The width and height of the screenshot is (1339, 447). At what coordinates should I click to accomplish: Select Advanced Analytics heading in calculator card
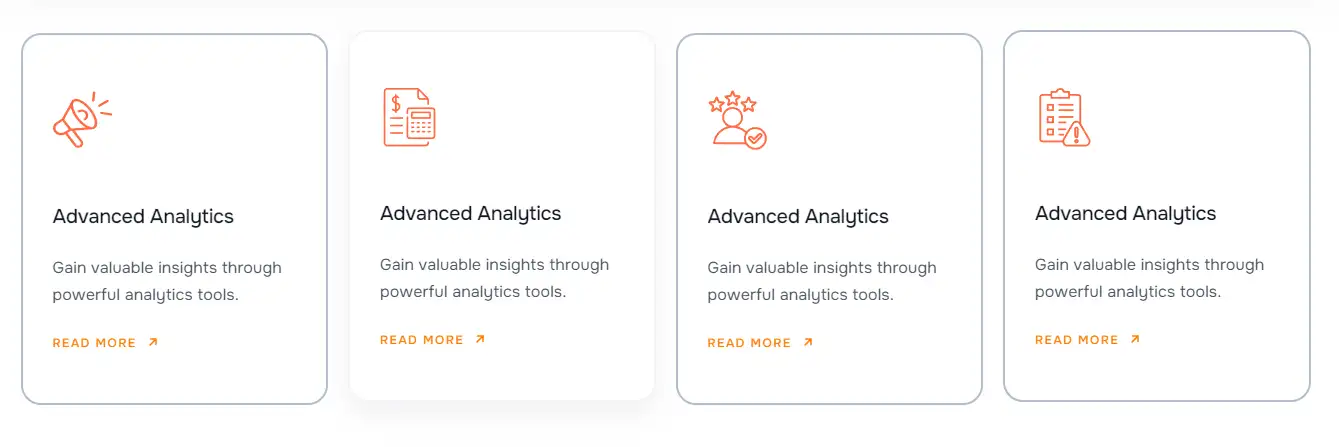[x=470, y=214]
